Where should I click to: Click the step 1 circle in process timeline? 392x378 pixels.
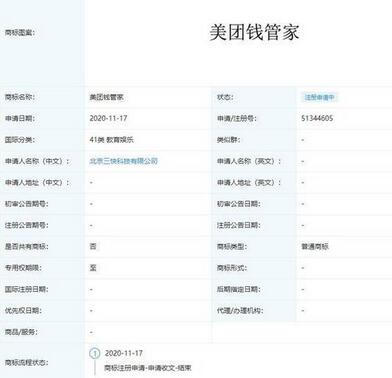click(95, 353)
